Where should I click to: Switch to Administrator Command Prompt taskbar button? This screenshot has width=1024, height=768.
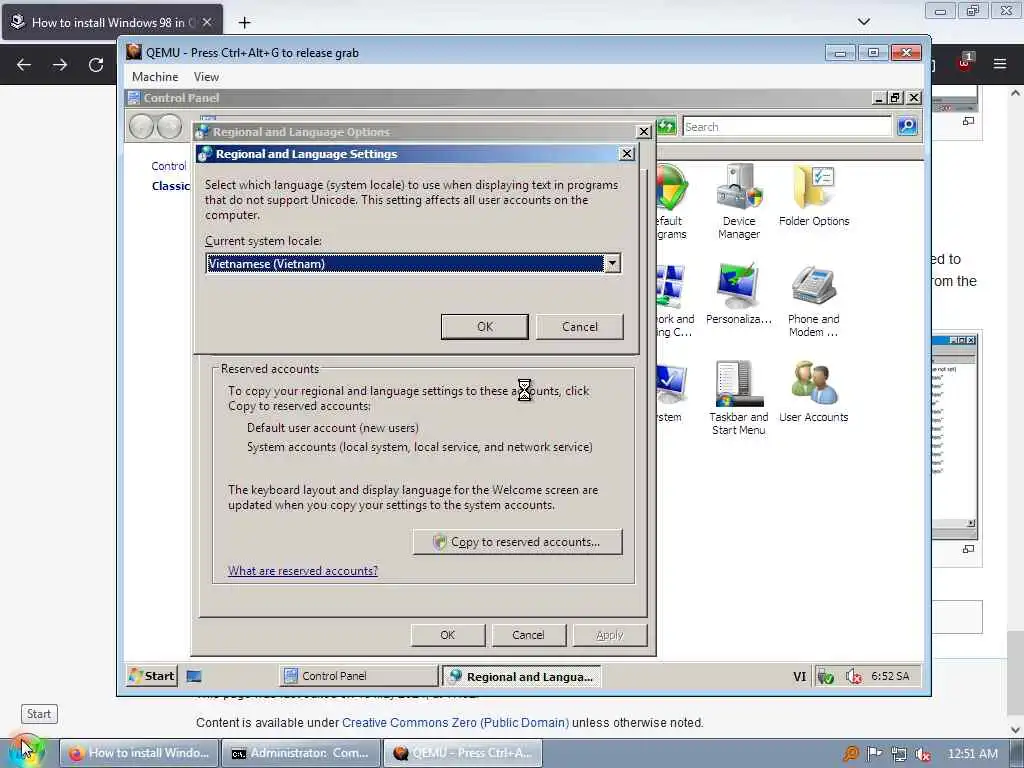(301, 753)
